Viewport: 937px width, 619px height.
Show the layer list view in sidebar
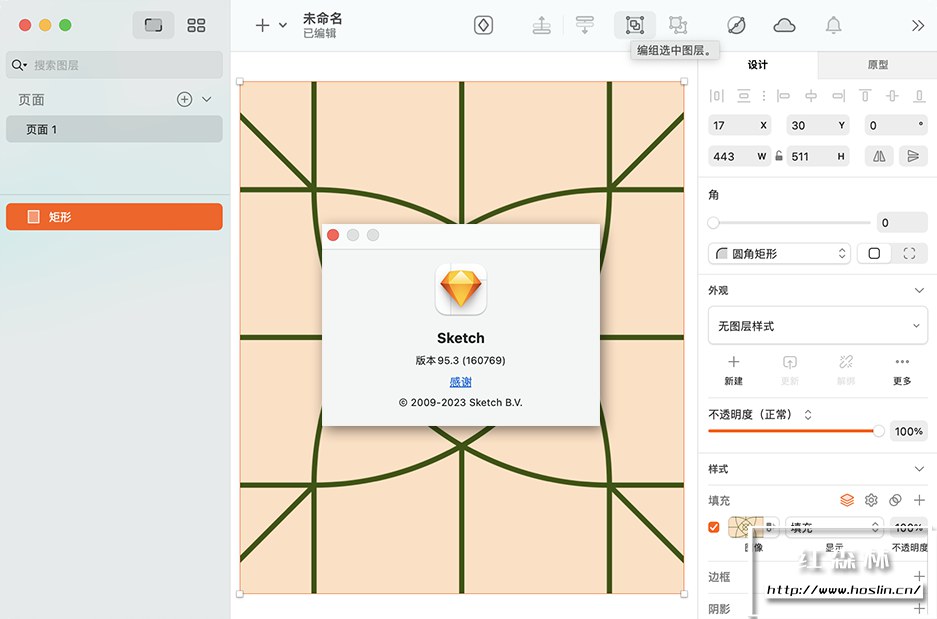(153, 25)
